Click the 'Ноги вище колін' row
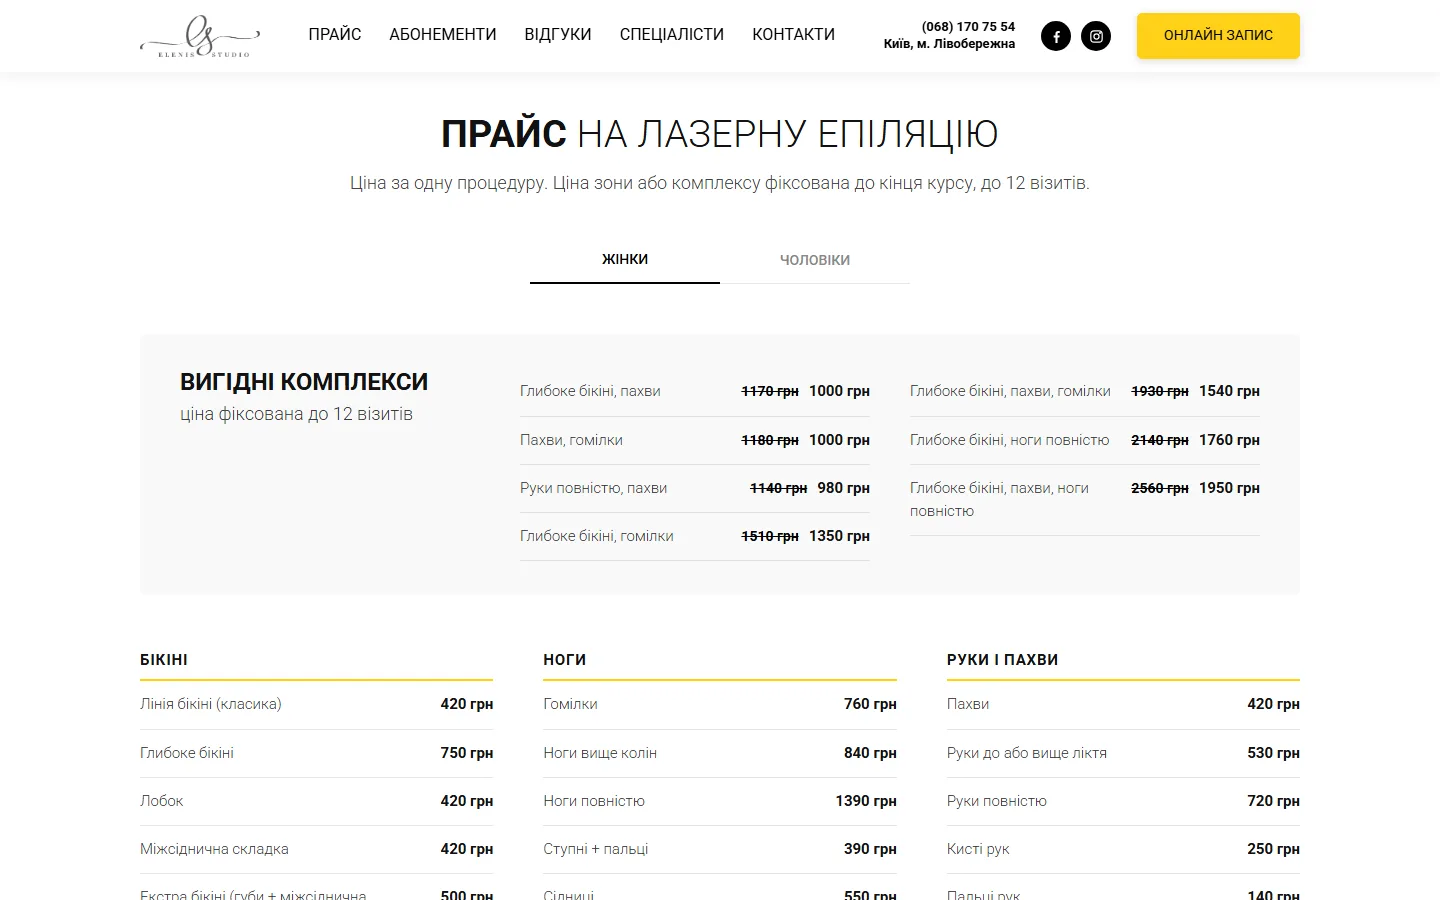This screenshot has width=1440, height=900. (720, 753)
